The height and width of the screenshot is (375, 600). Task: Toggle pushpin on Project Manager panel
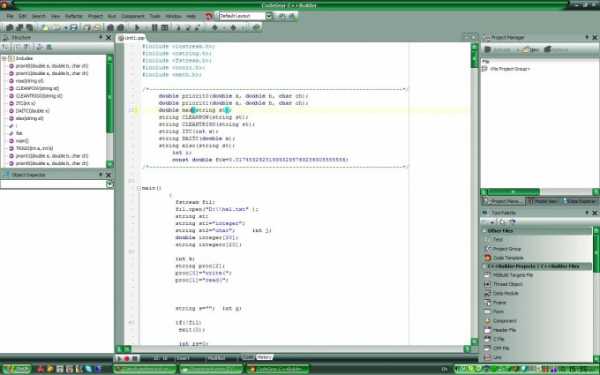(587, 37)
